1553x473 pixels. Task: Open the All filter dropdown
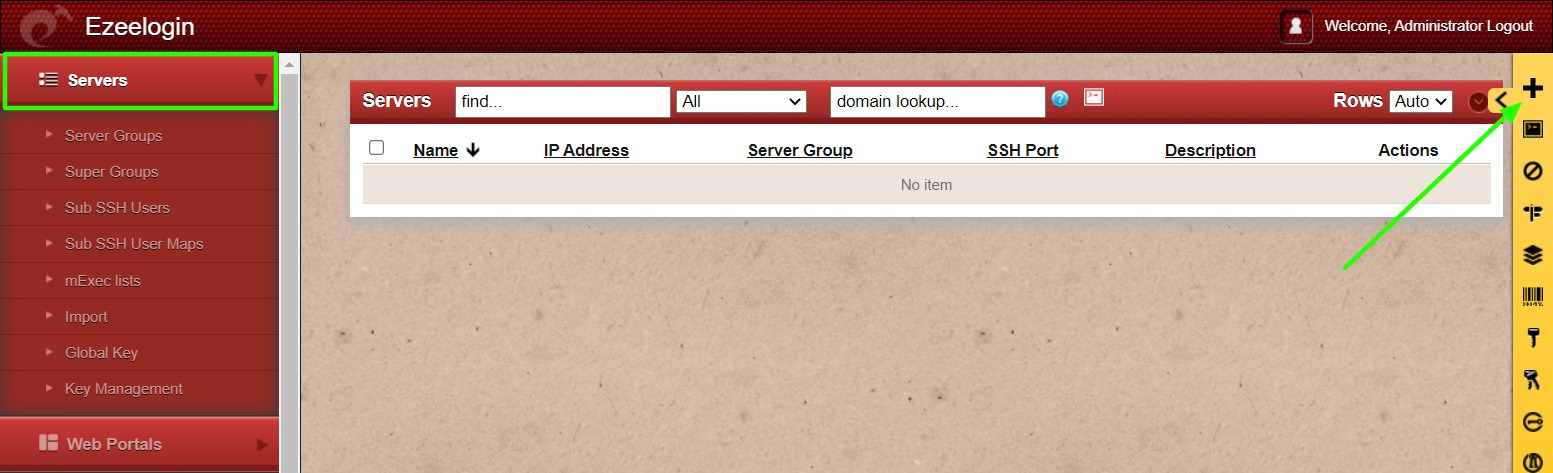pos(742,101)
